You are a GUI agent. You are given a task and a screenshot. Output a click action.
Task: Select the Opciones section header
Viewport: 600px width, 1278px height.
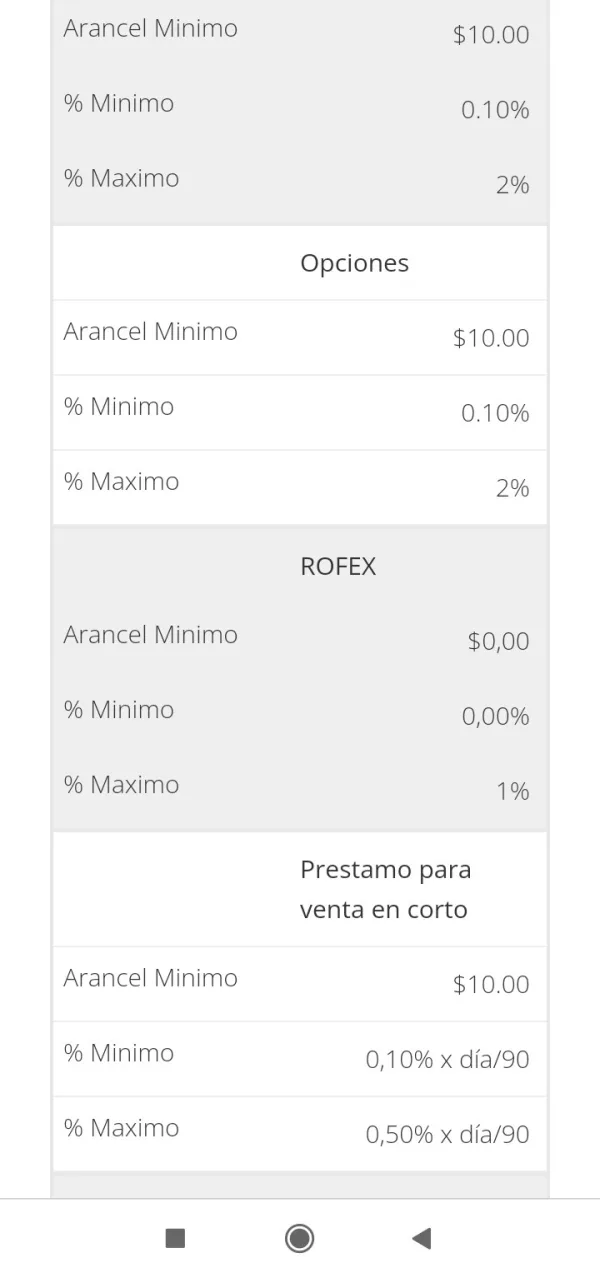tap(354, 263)
